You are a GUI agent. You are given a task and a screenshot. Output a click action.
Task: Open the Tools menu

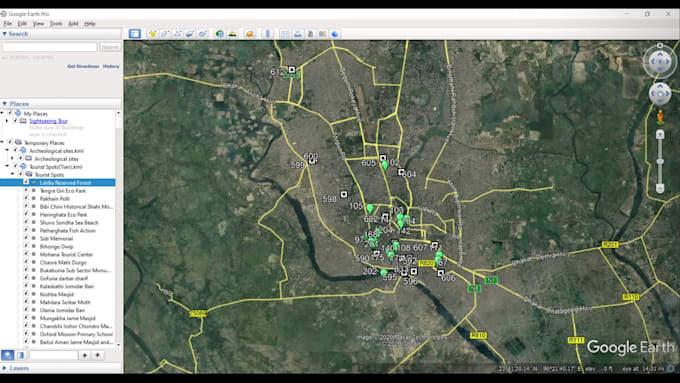click(56, 23)
